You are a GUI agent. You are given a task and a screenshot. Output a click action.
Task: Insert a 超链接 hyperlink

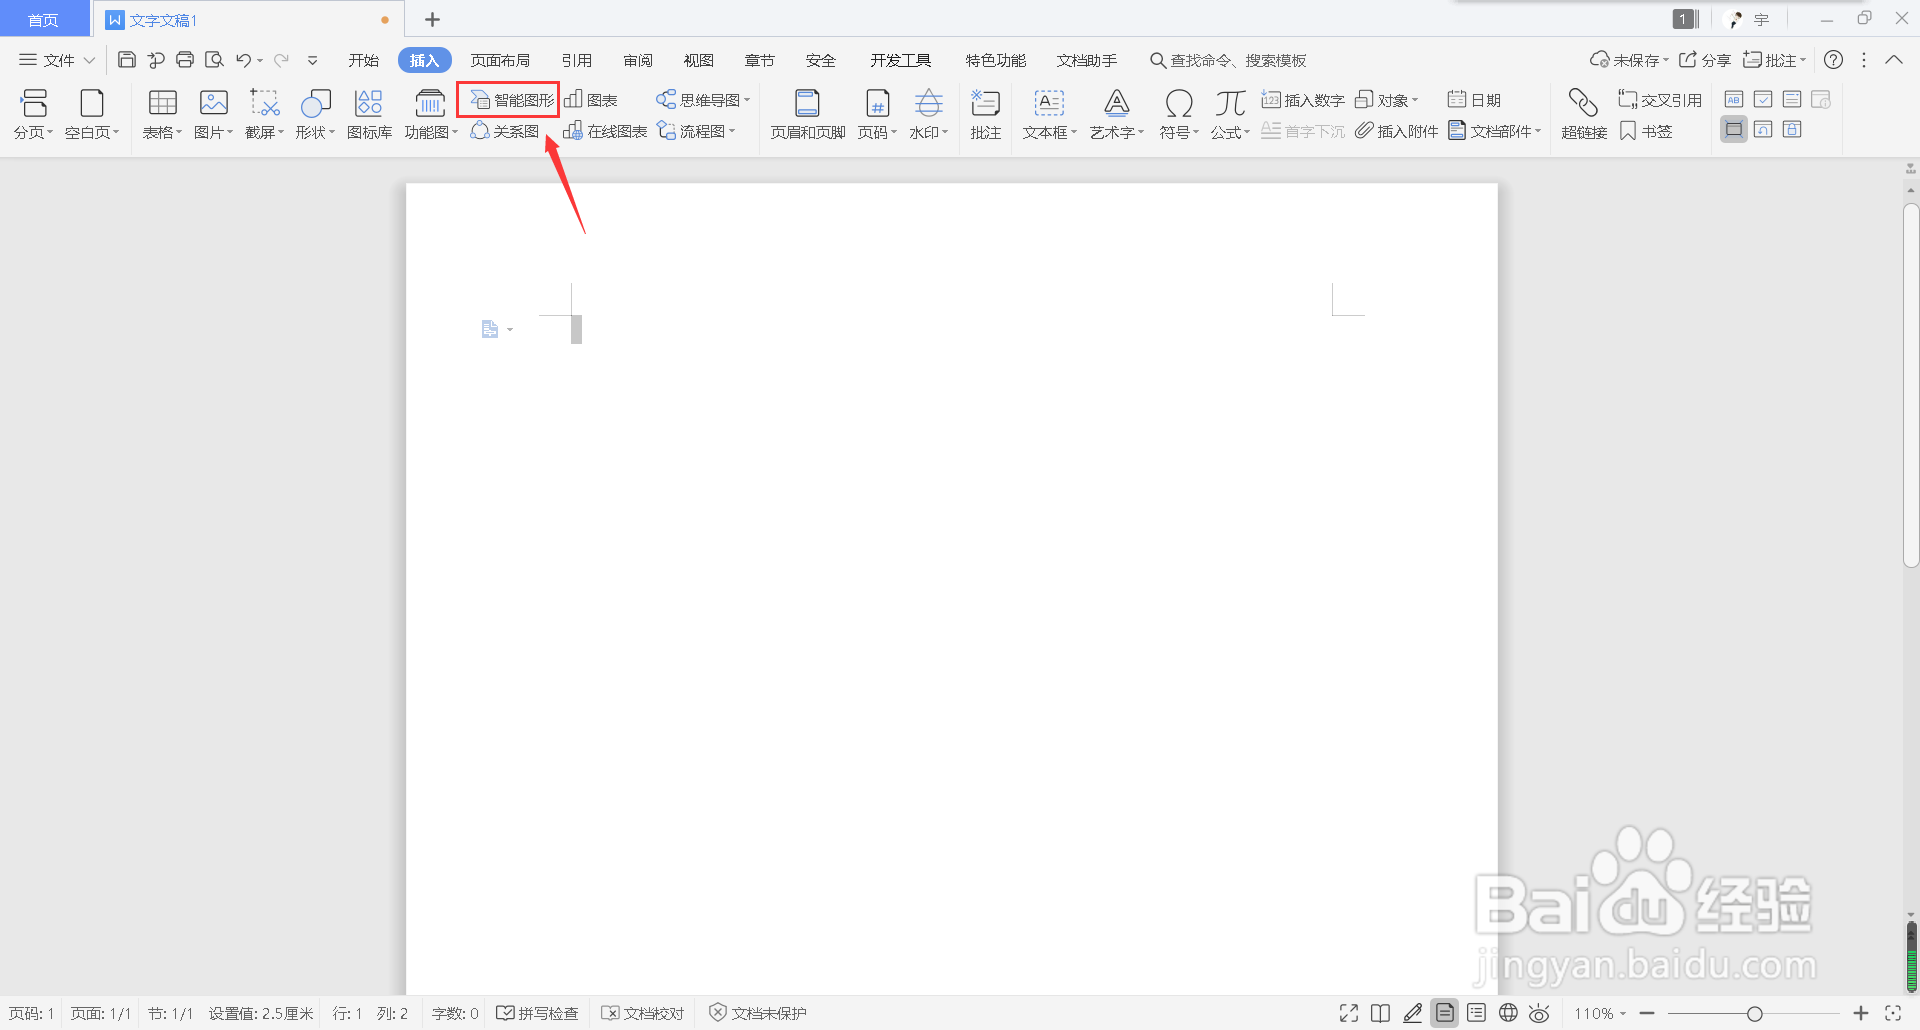(1584, 114)
